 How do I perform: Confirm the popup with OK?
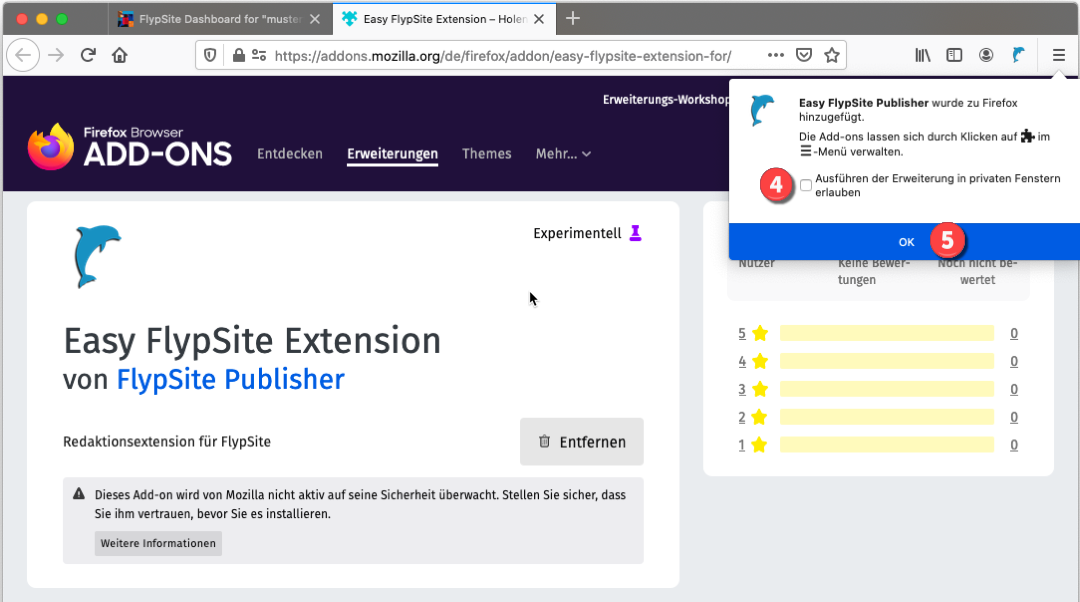(904, 242)
